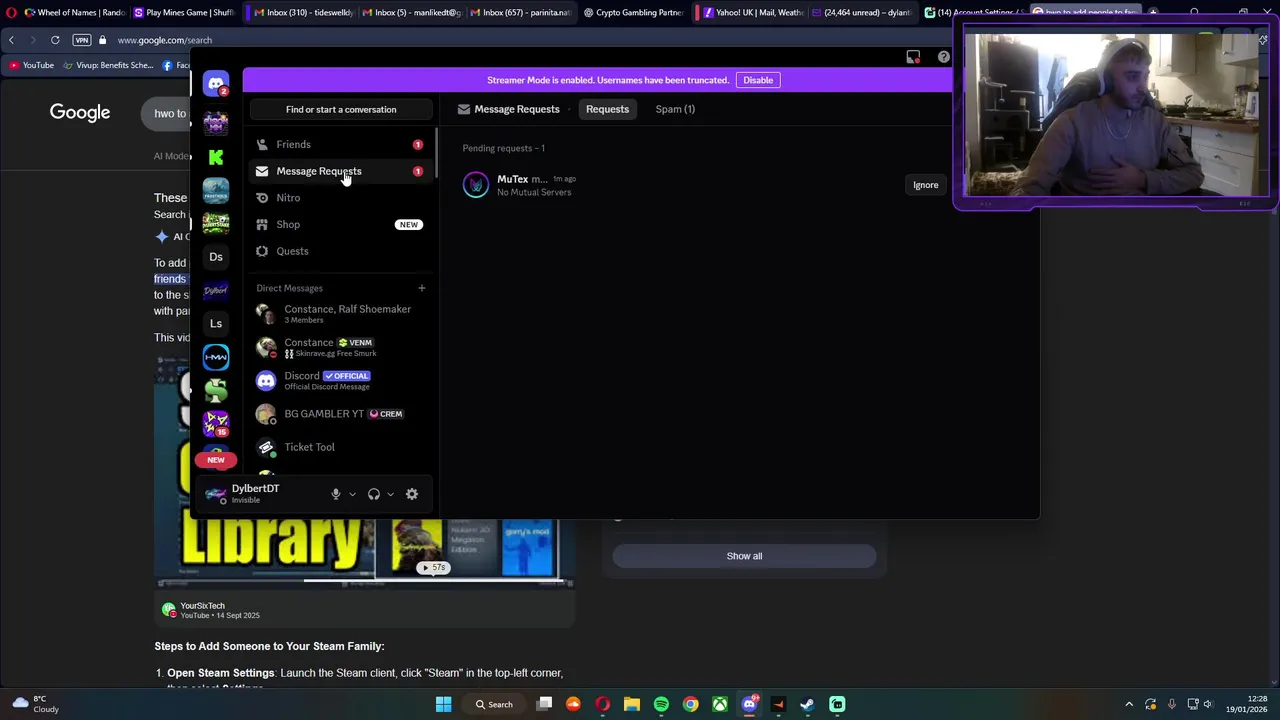
Task: Go back in the Opera browser
Action: (x=11, y=40)
